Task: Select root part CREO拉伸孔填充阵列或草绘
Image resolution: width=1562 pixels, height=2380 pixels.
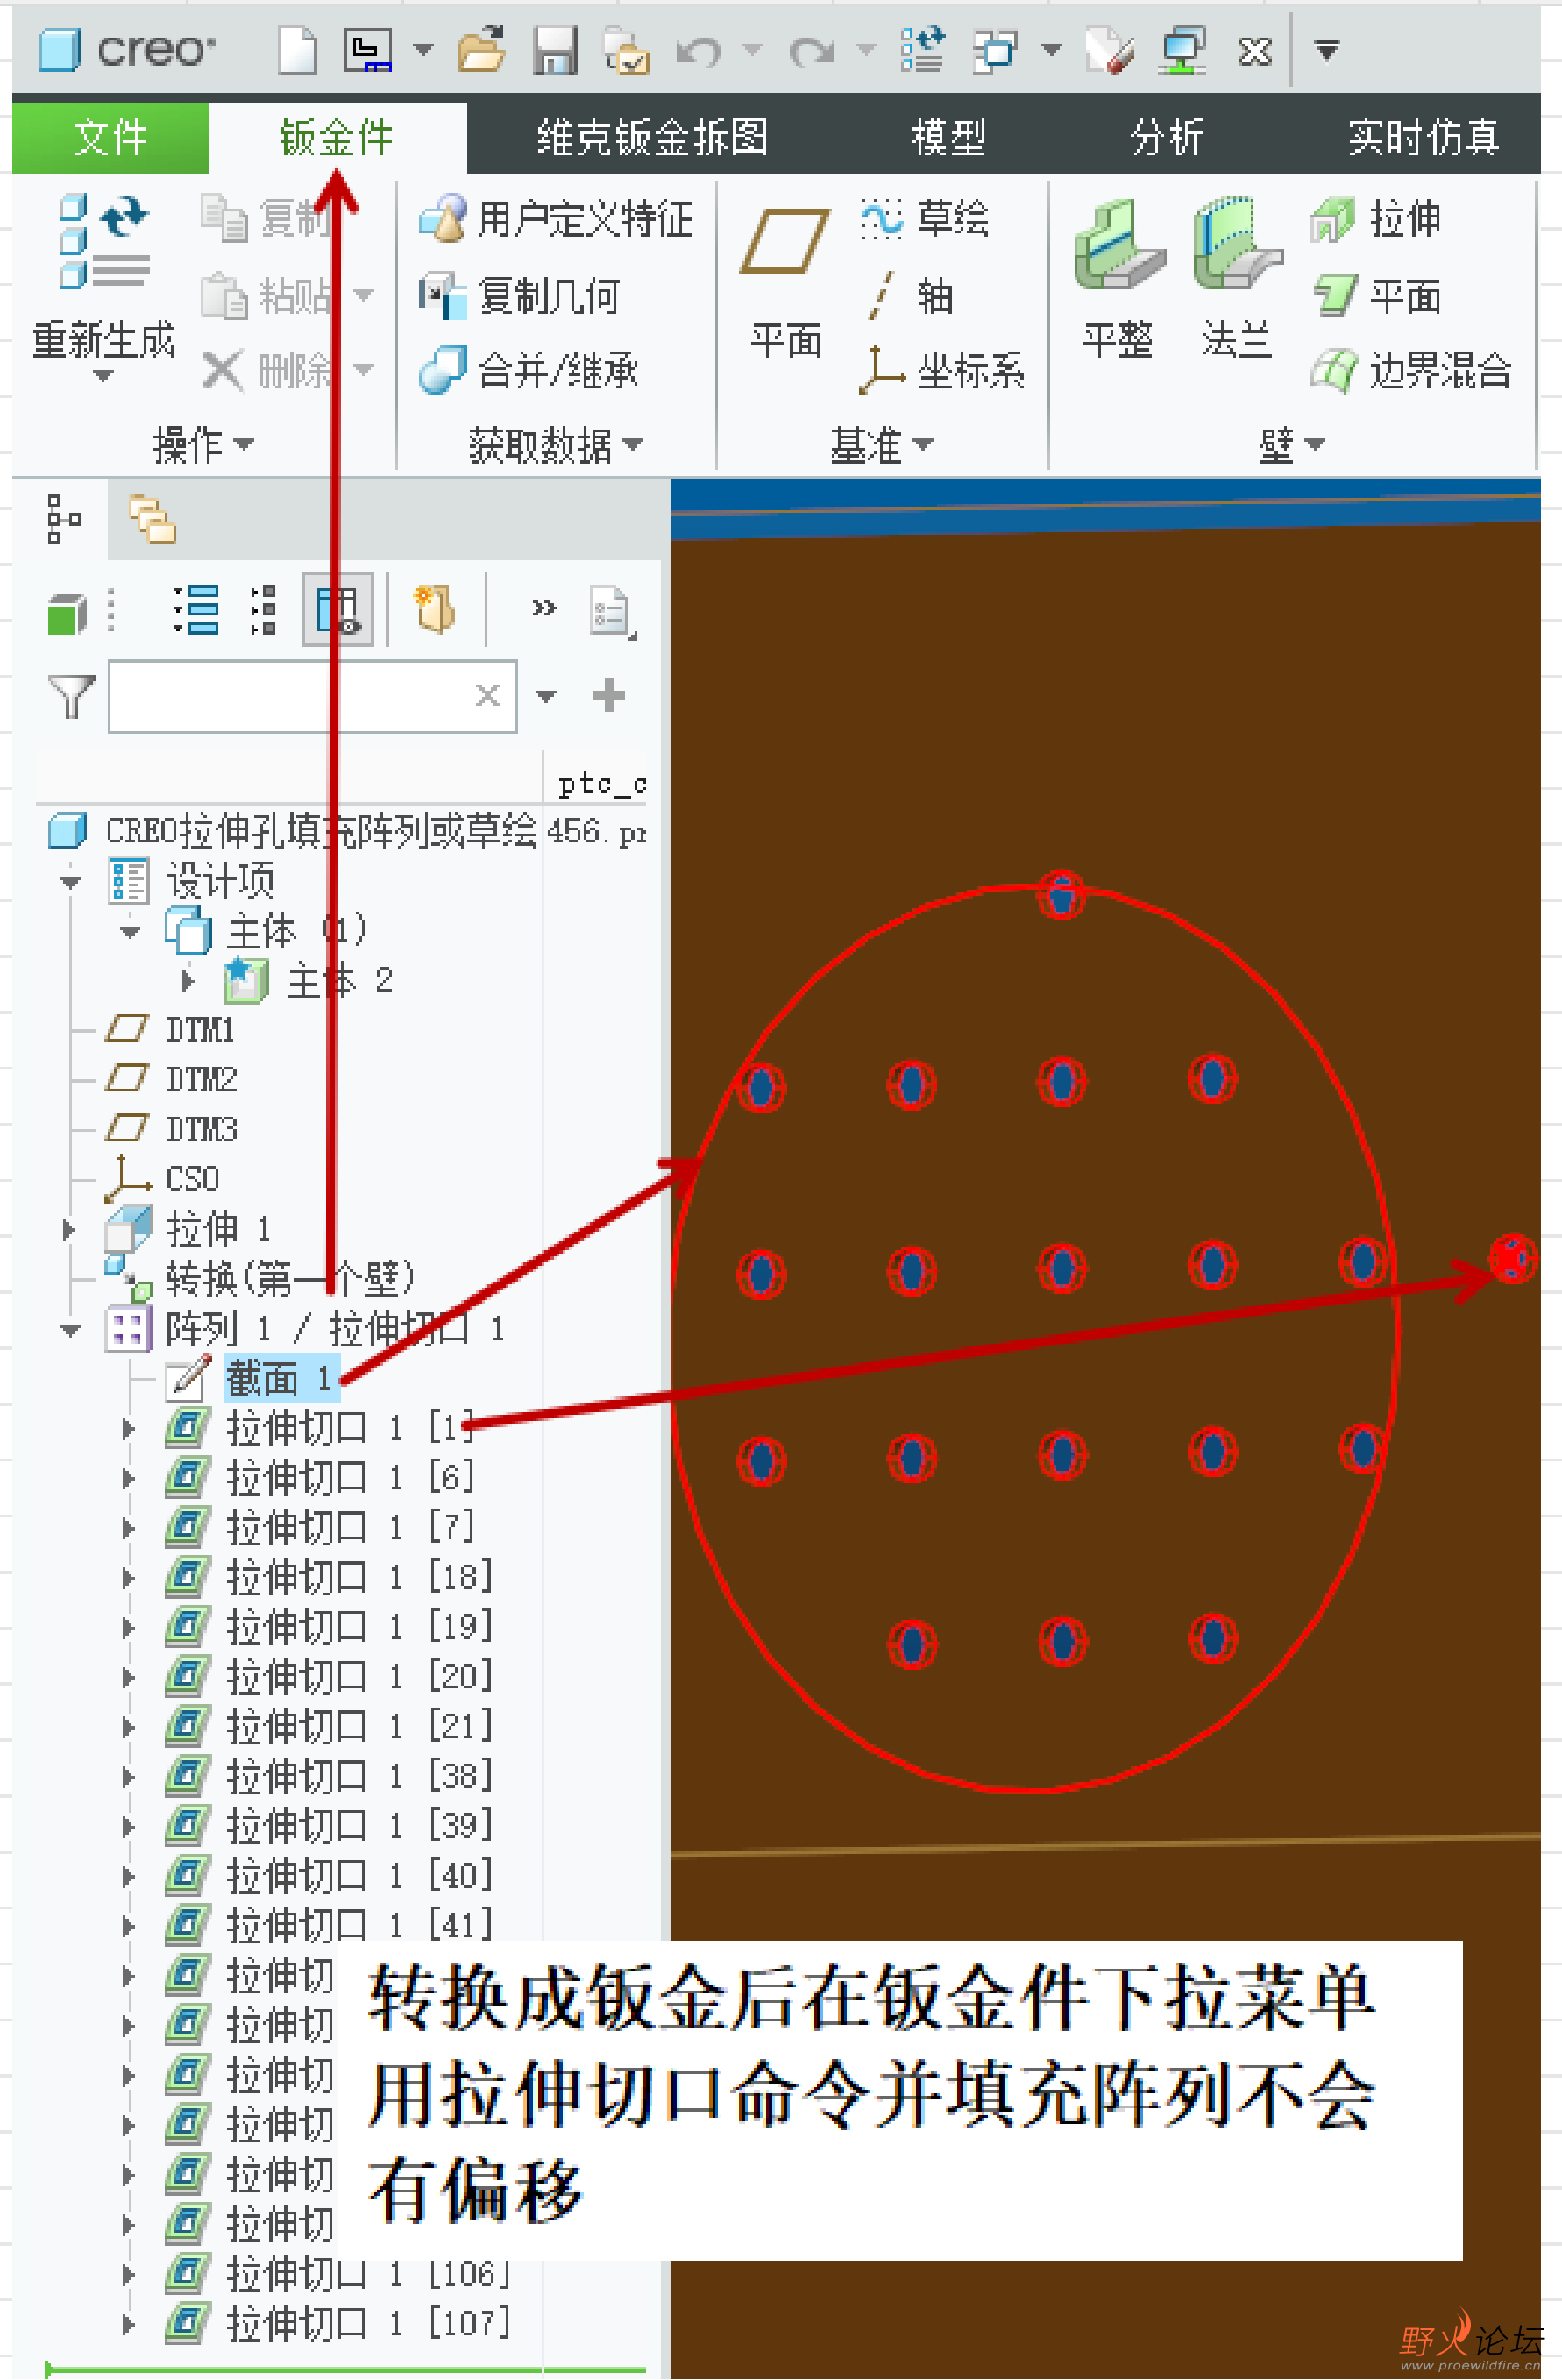Action: 292,831
